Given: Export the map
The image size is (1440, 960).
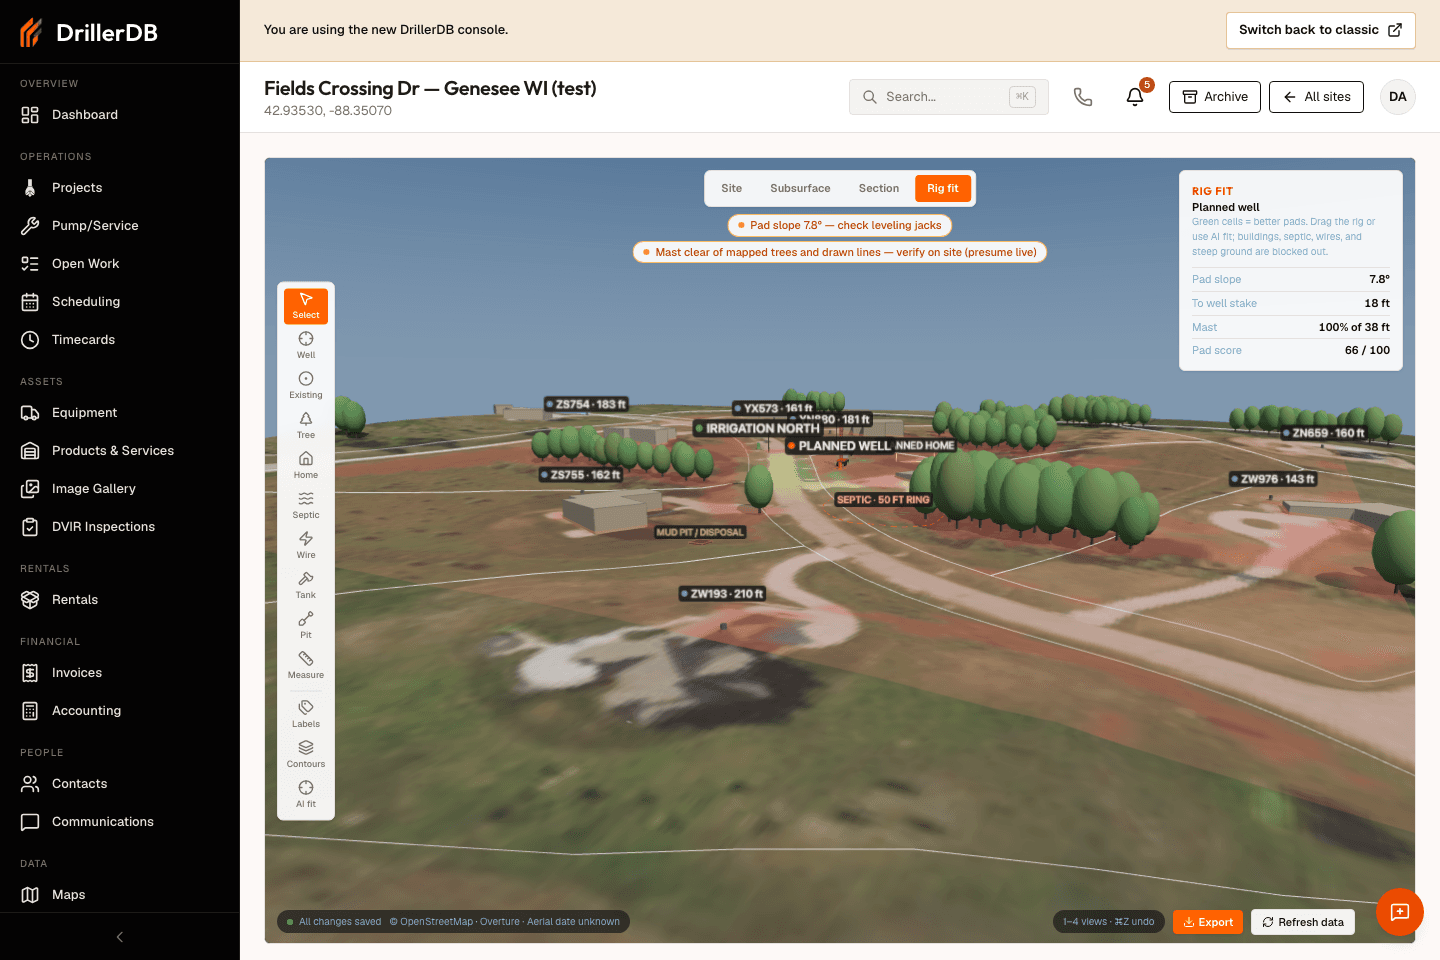Looking at the screenshot, I should (1208, 922).
